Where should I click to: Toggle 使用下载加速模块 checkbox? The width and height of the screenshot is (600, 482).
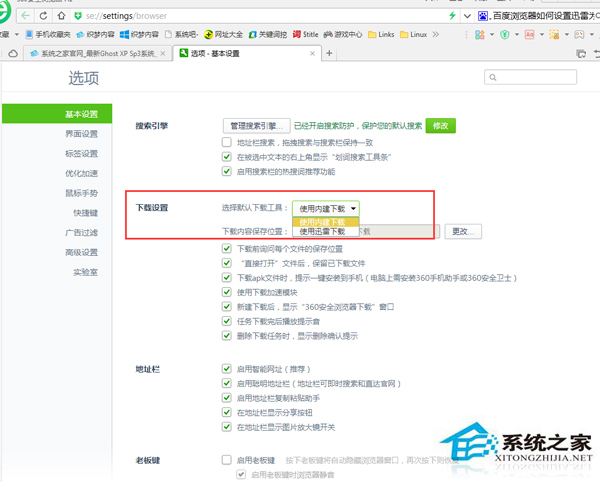(227, 290)
